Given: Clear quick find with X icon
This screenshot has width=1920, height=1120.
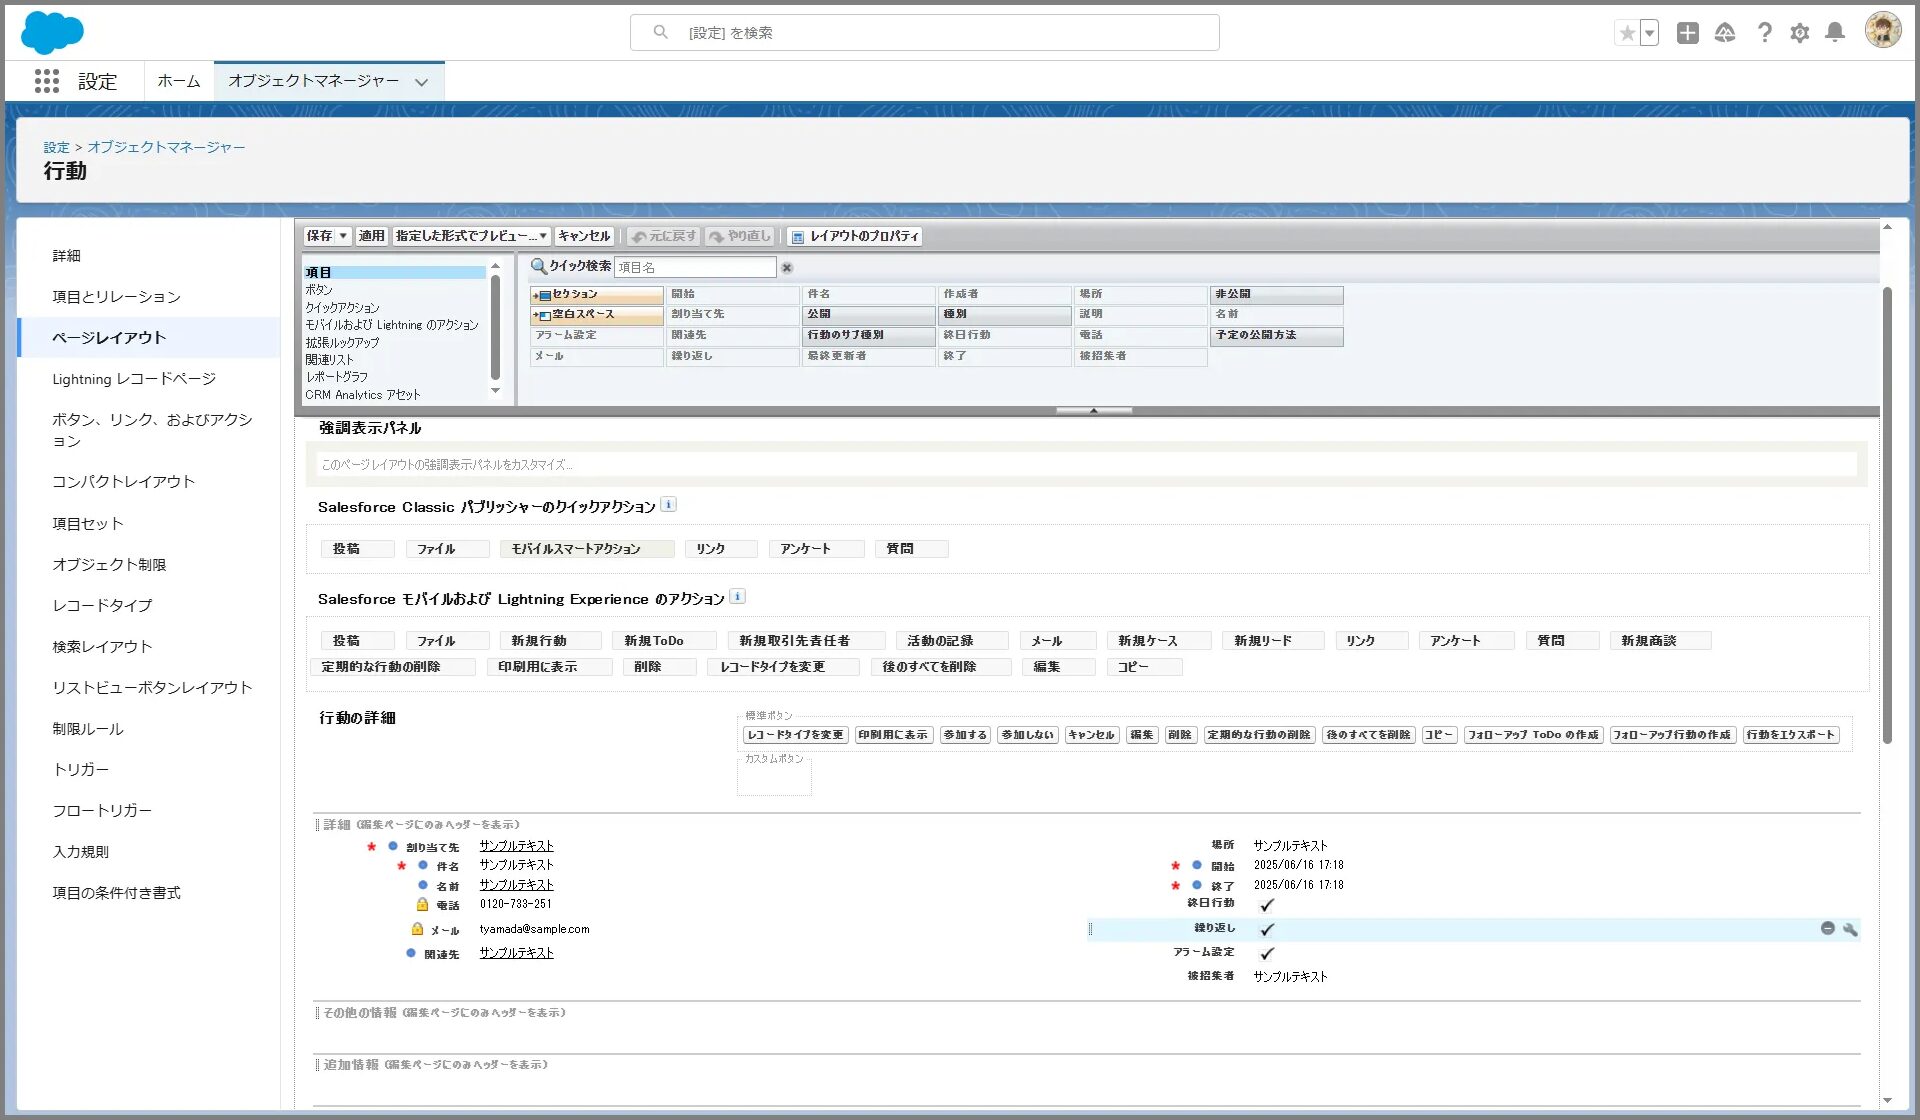Looking at the screenshot, I should pos(787,268).
